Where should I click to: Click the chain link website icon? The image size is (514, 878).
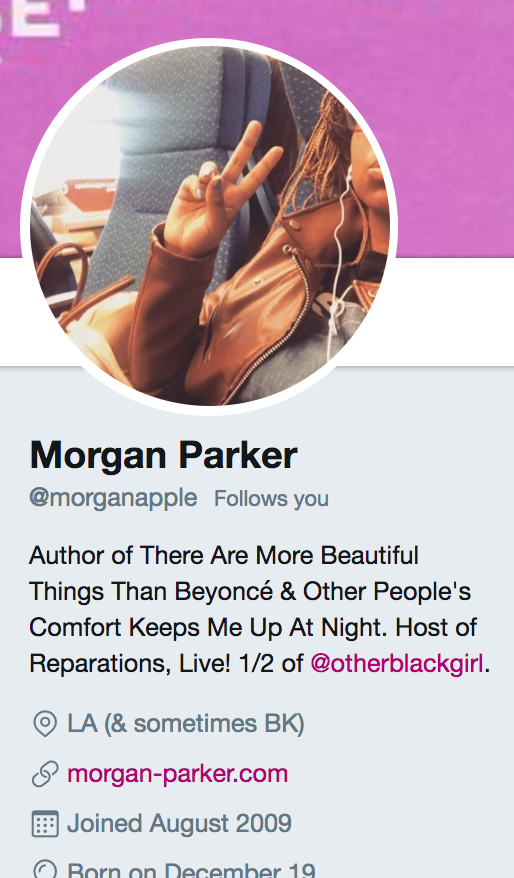tap(45, 774)
